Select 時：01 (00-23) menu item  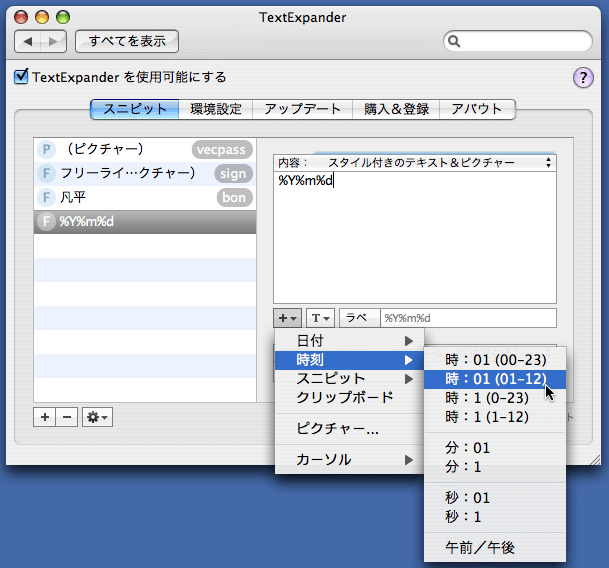click(495, 360)
